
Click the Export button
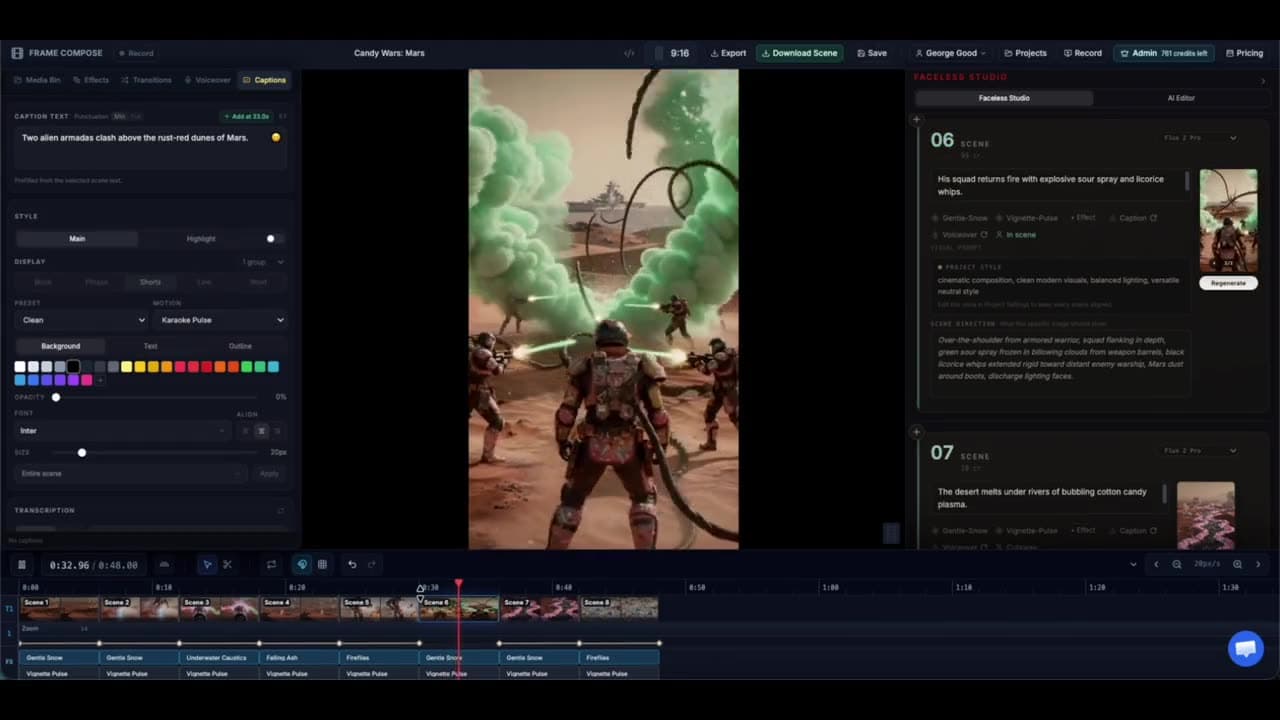click(x=728, y=53)
